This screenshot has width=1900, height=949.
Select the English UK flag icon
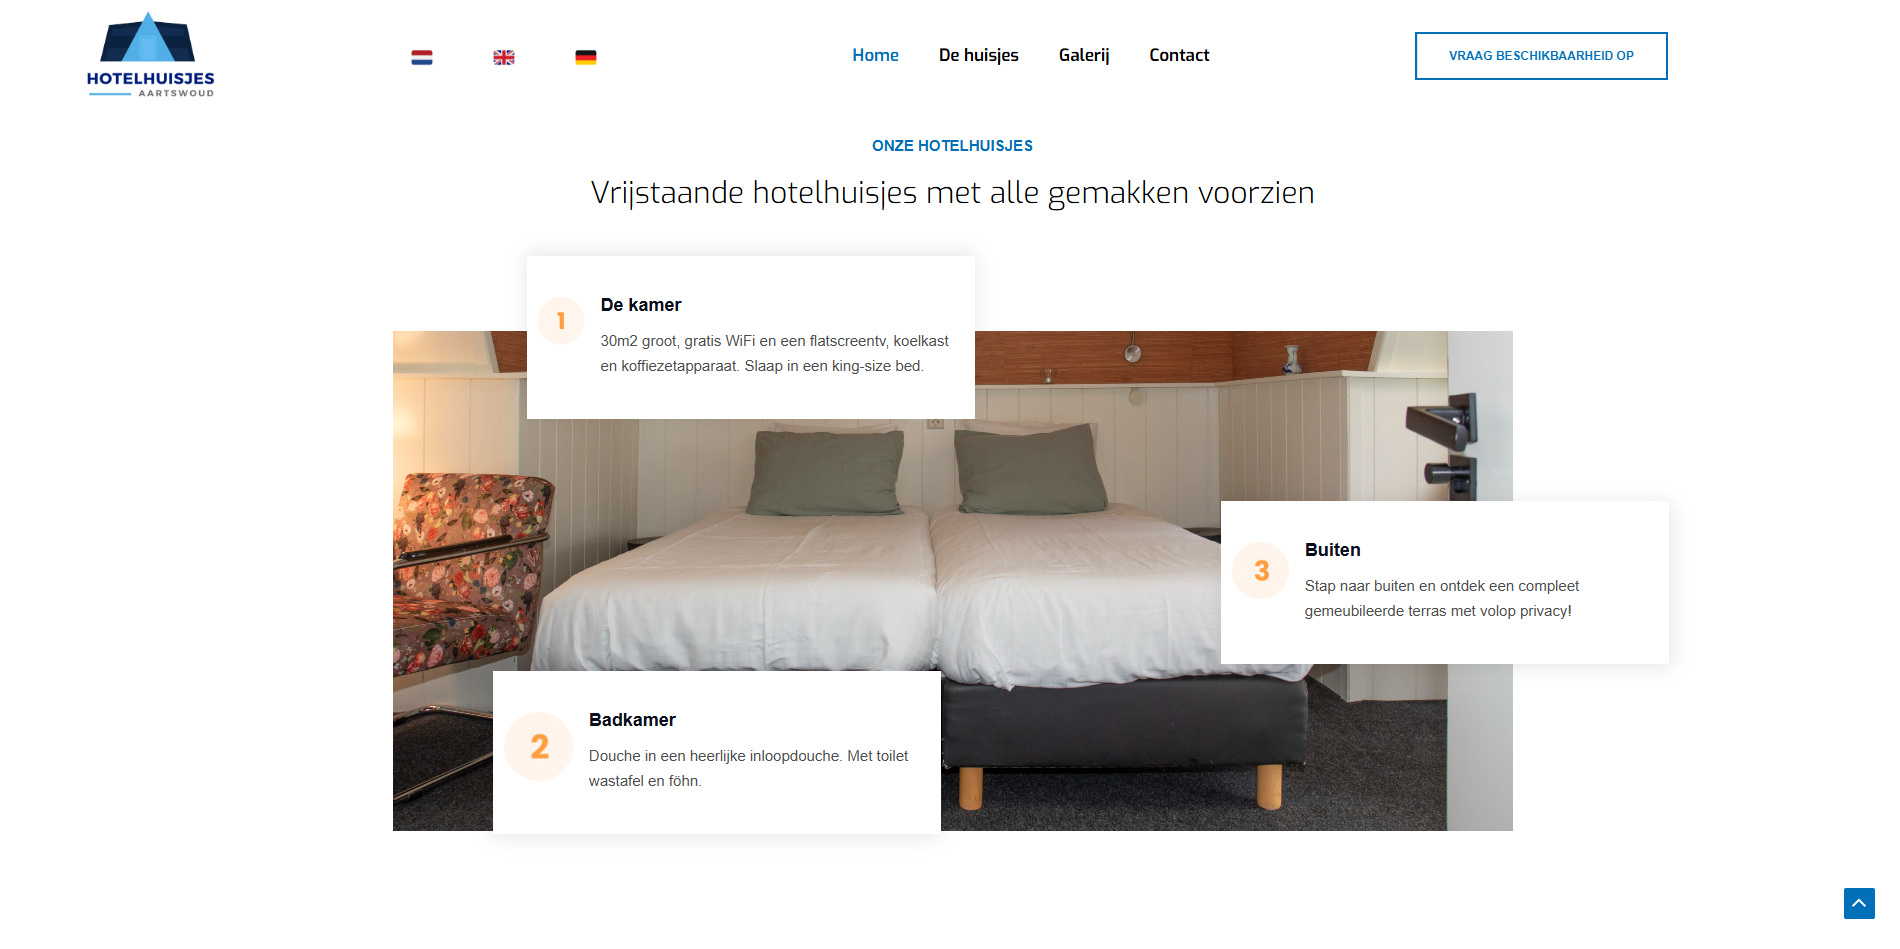[x=504, y=57]
